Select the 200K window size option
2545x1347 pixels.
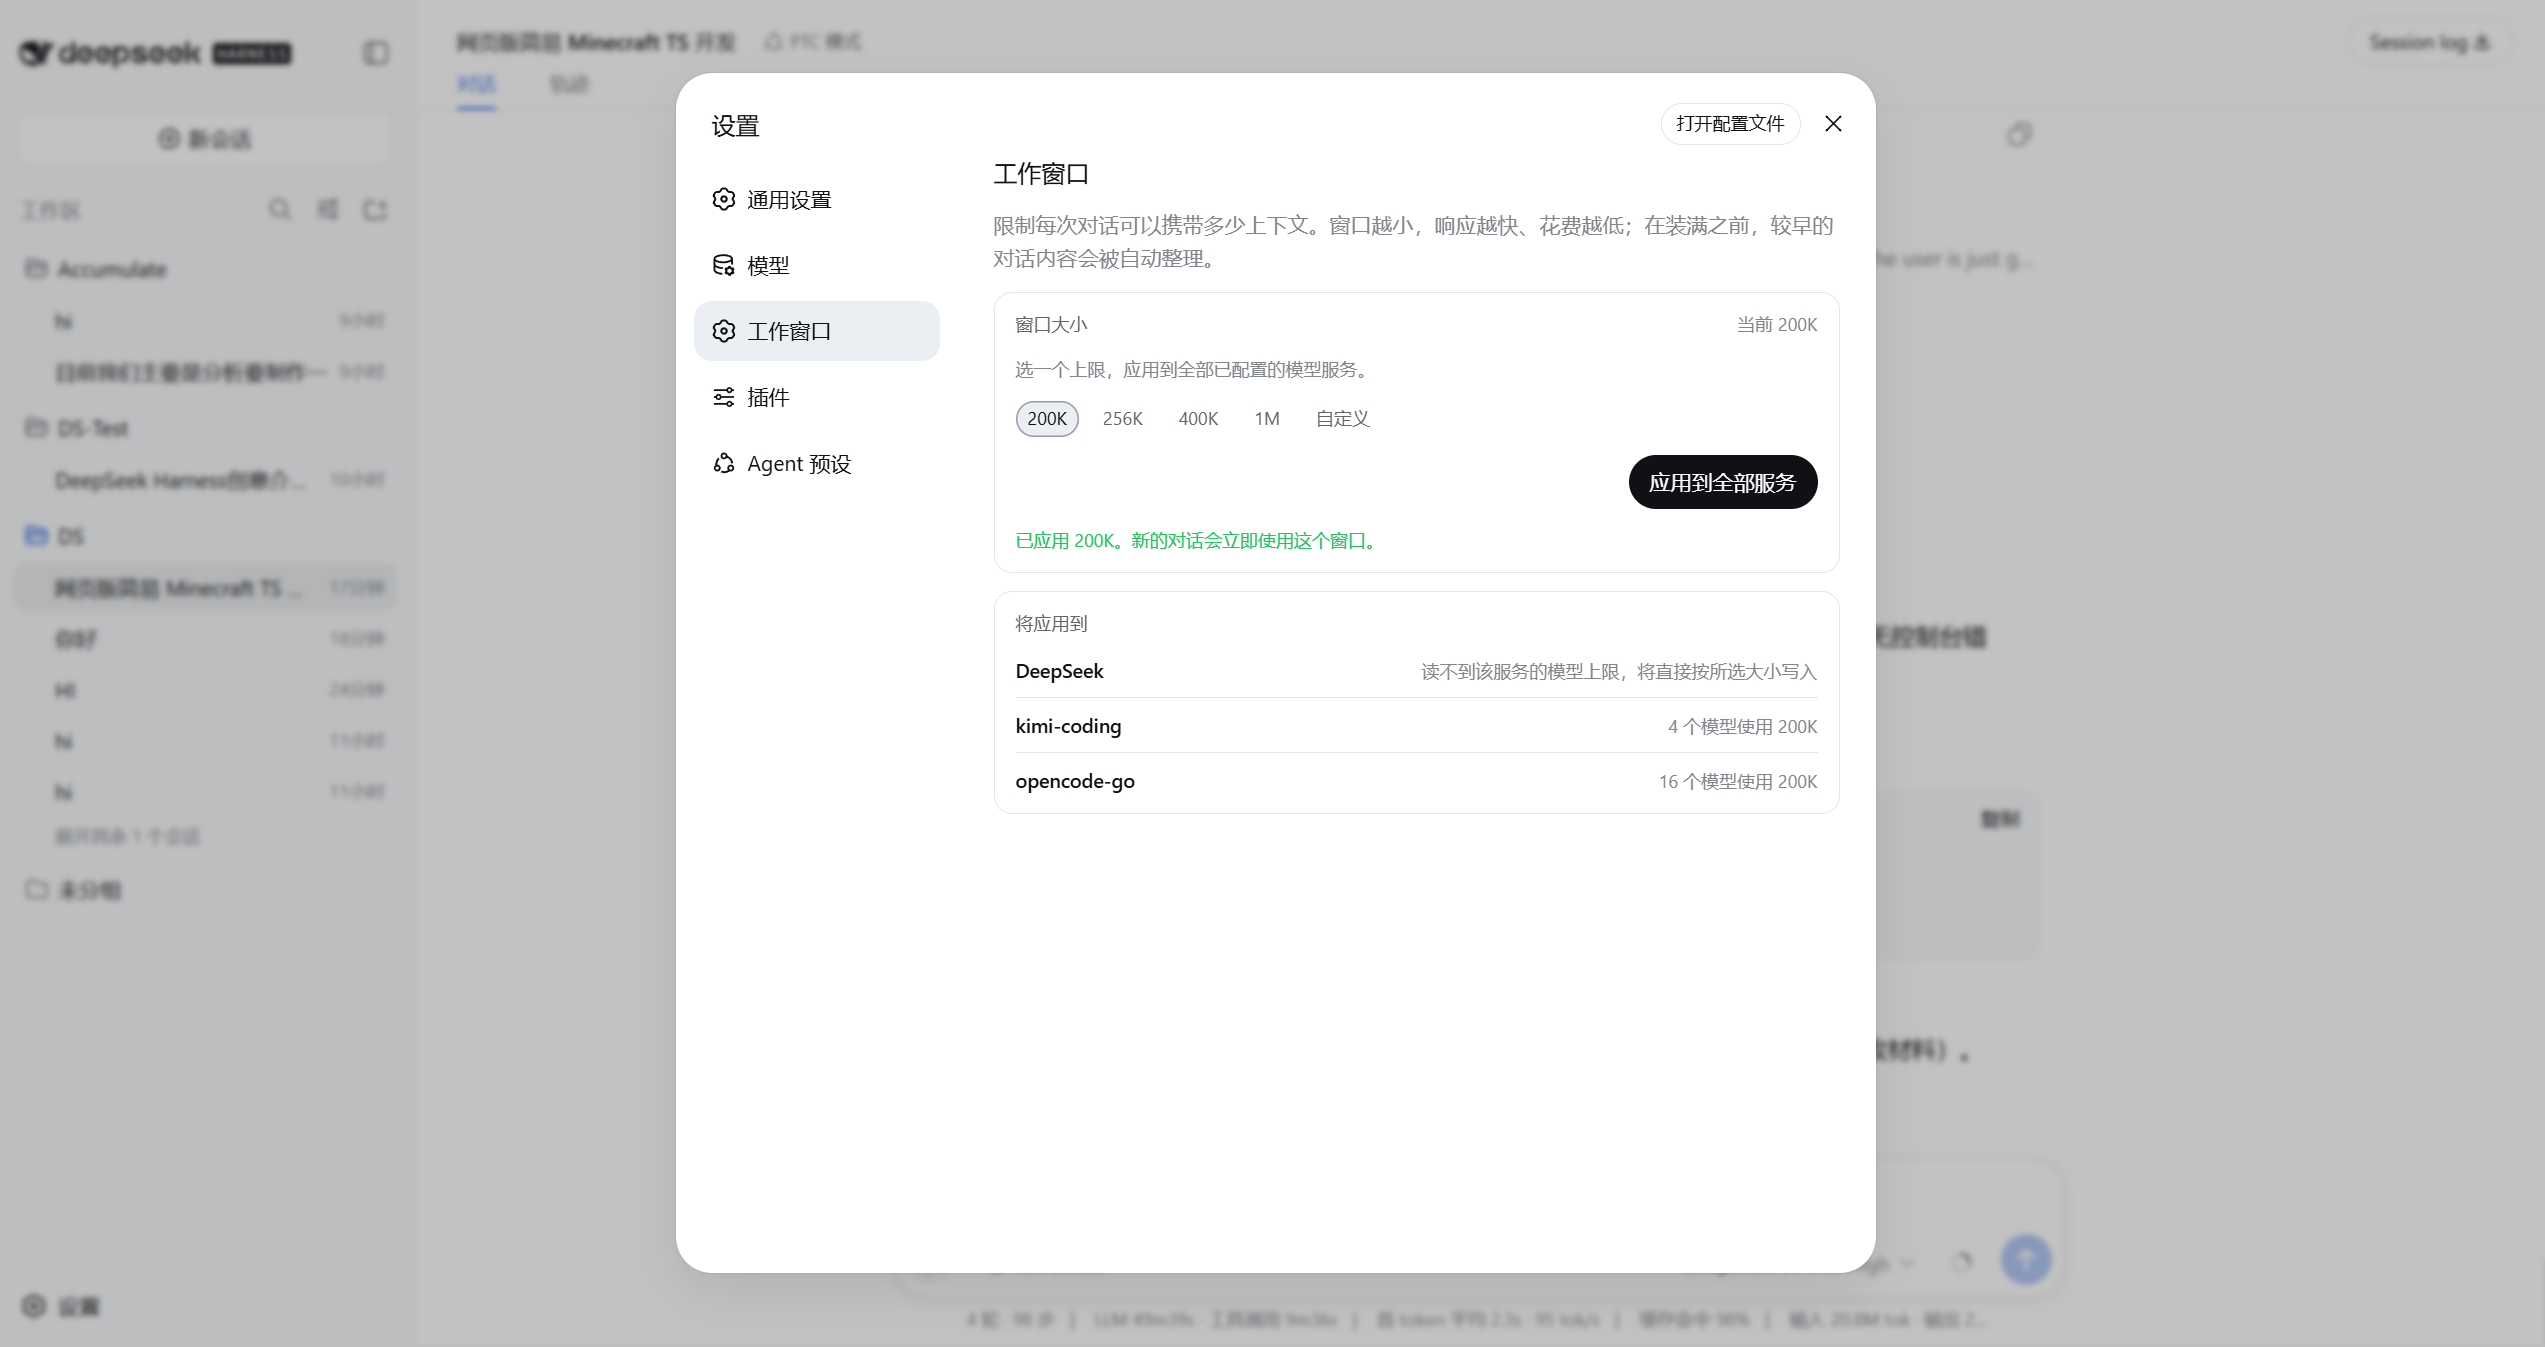tap(1047, 418)
